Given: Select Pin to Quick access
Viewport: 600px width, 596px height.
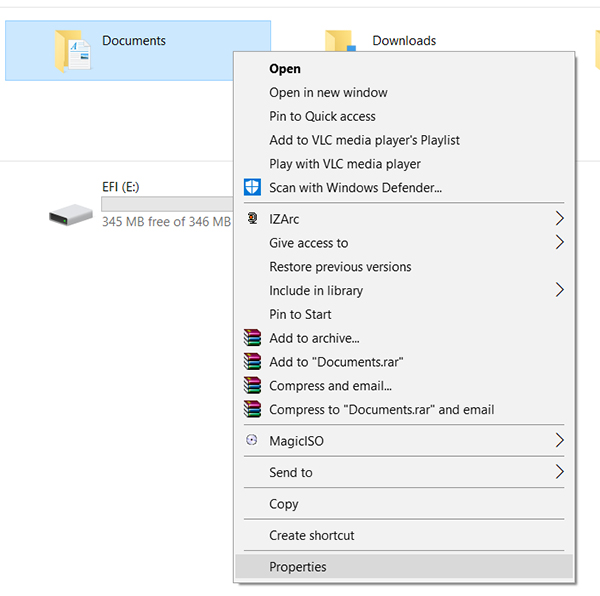Looking at the screenshot, I should (322, 116).
